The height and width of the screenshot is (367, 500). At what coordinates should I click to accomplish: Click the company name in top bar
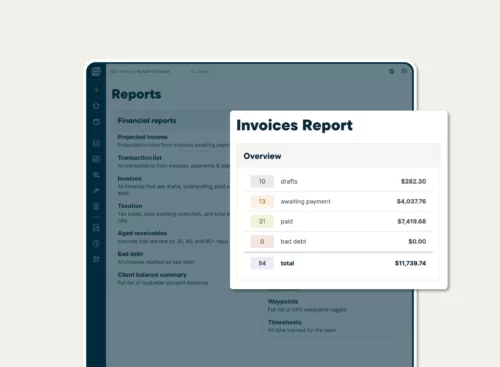[x=140, y=71]
